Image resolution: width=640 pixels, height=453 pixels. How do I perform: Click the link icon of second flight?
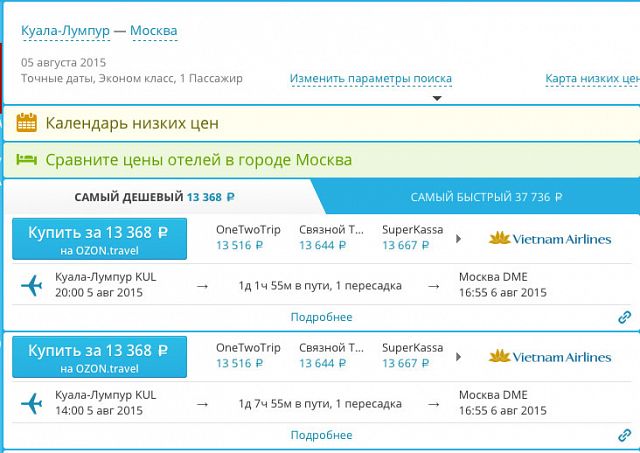(x=624, y=435)
